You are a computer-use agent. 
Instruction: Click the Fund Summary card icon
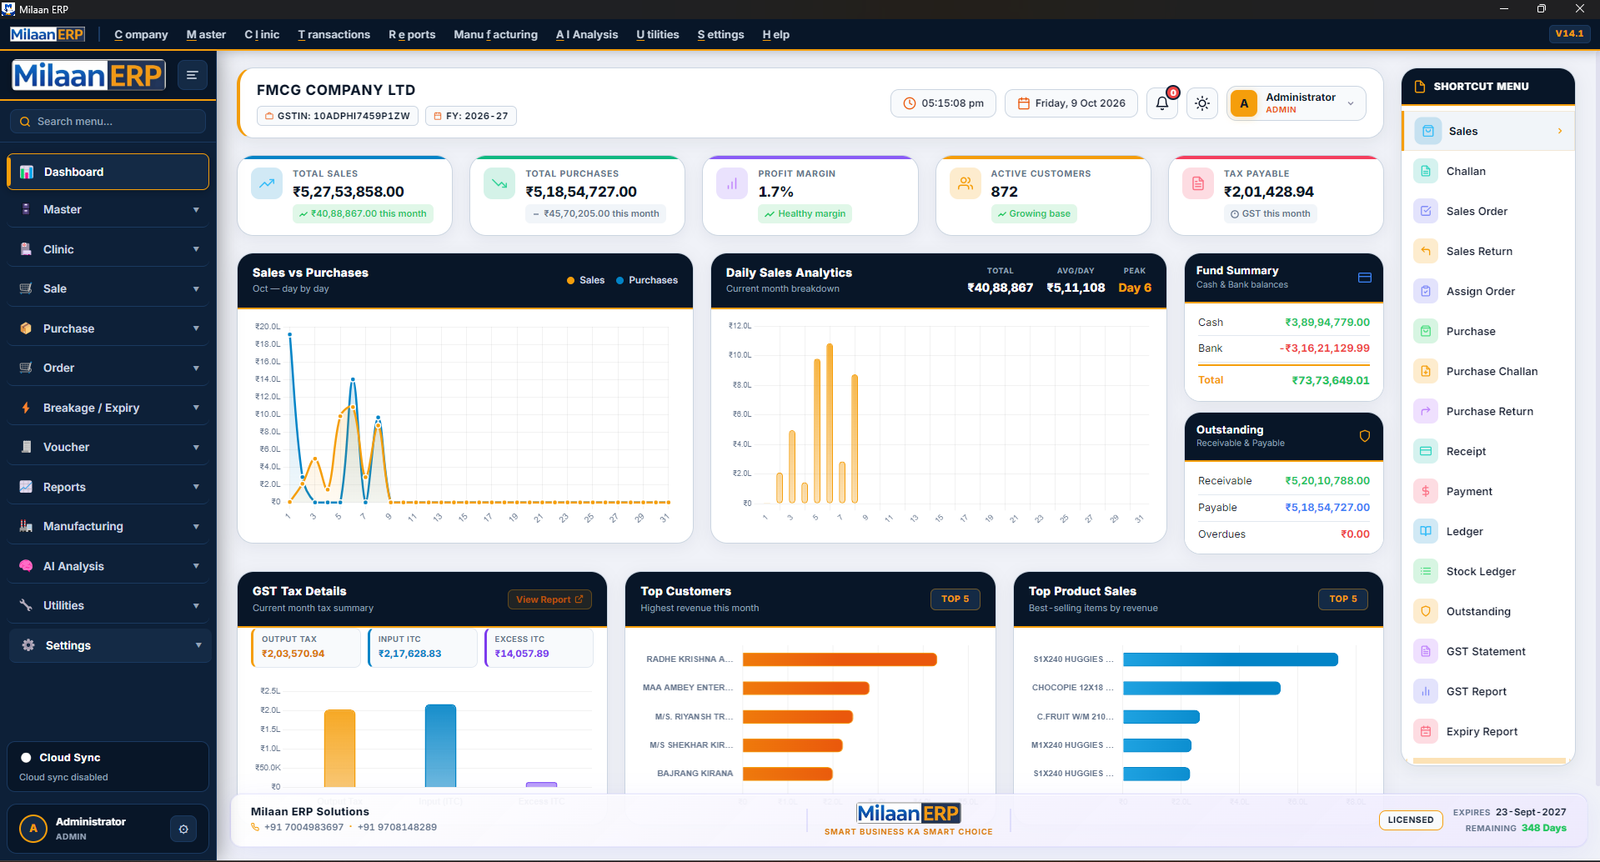coord(1364,278)
